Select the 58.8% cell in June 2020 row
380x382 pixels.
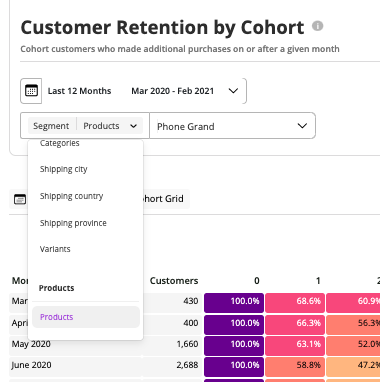coord(295,365)
